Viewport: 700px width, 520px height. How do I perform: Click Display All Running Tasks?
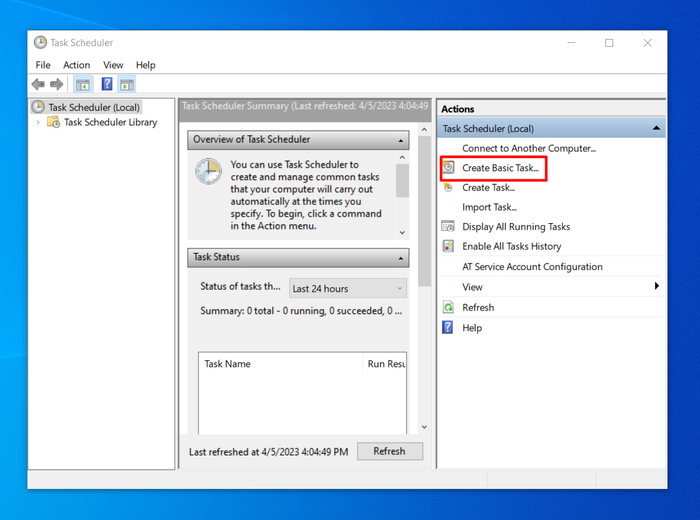coord(516,227)
